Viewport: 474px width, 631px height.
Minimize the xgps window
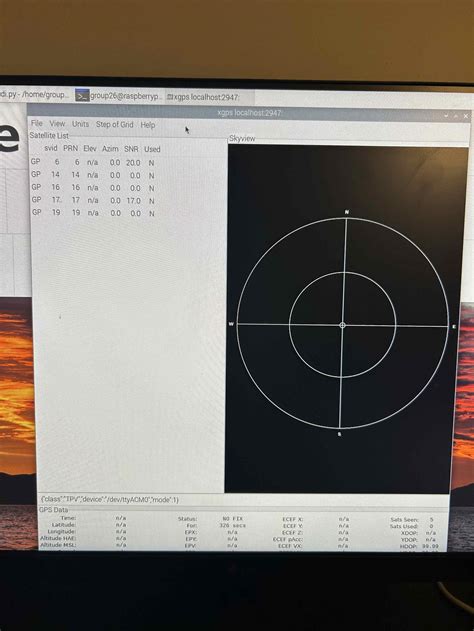(x=446, y=115)
